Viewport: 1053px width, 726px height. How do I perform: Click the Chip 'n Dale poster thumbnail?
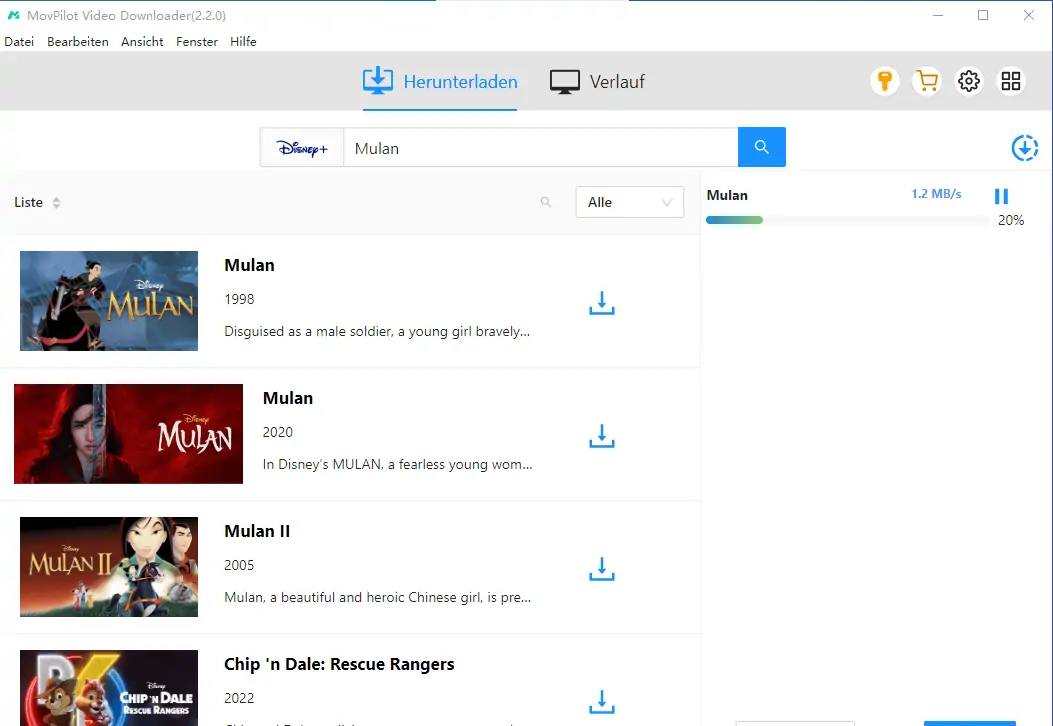(x=109, y=688)
